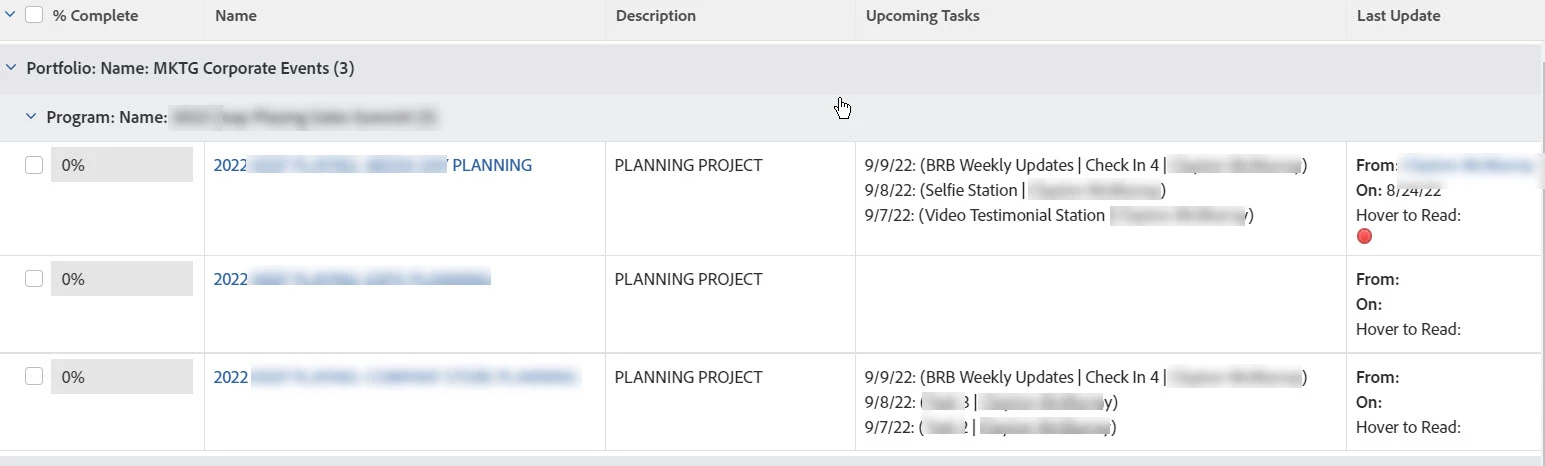Screen dimensions: 1545x466
Task: Click the Description column header
Action: tap(655, 16)
